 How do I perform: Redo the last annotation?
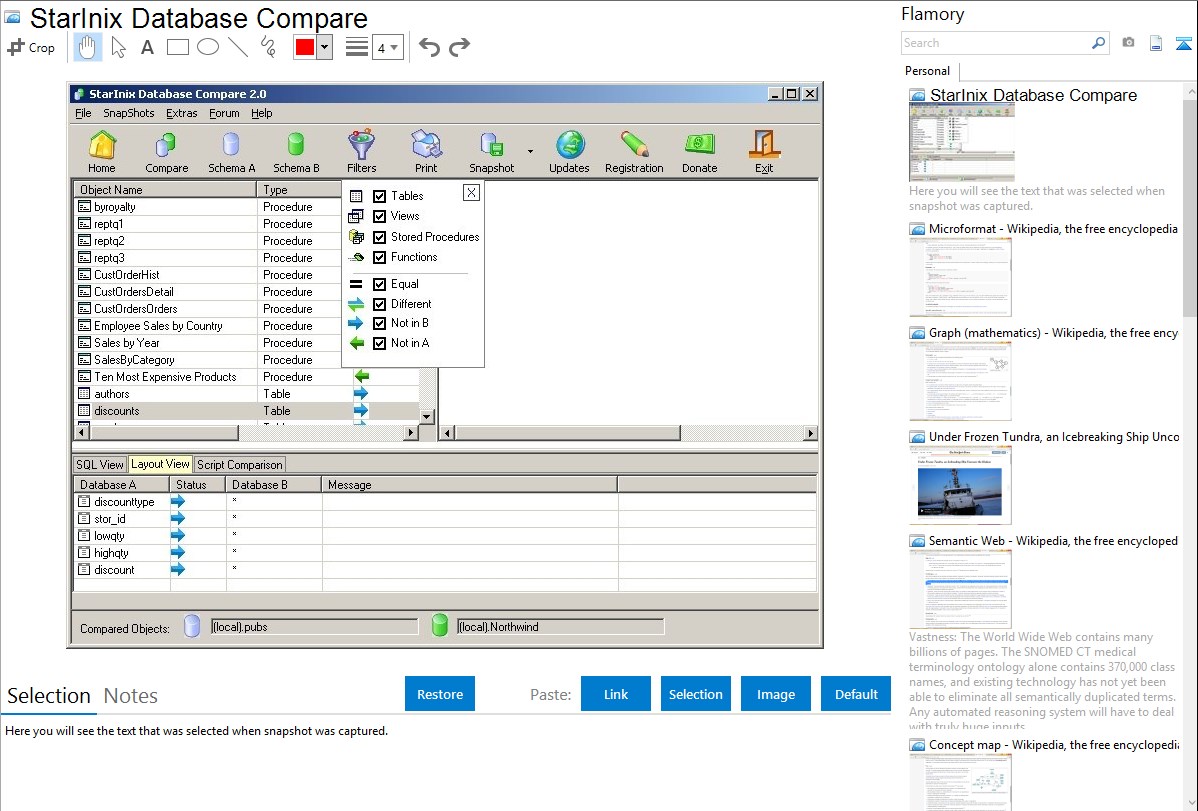[459, 47]
